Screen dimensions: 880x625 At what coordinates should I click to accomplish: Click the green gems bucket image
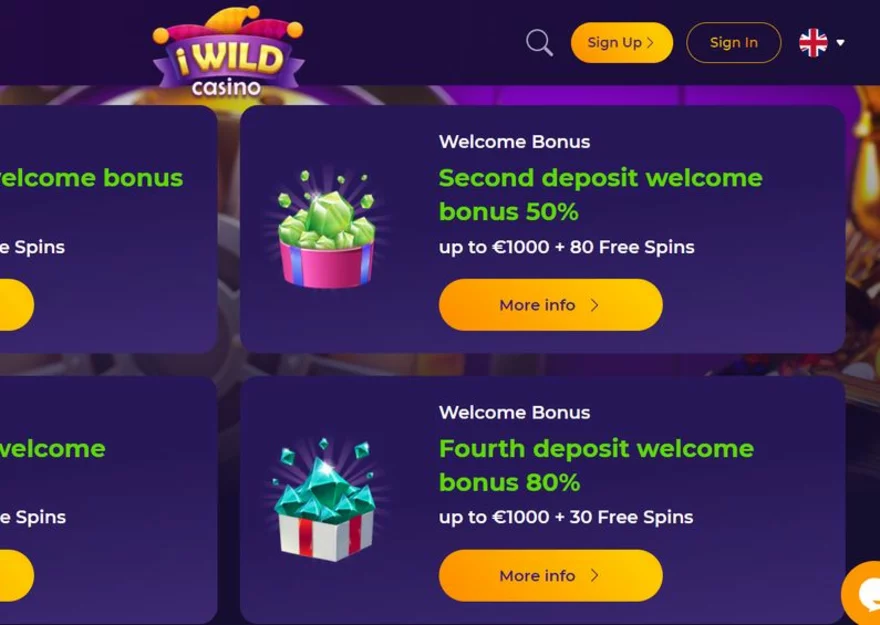(327, 230)
